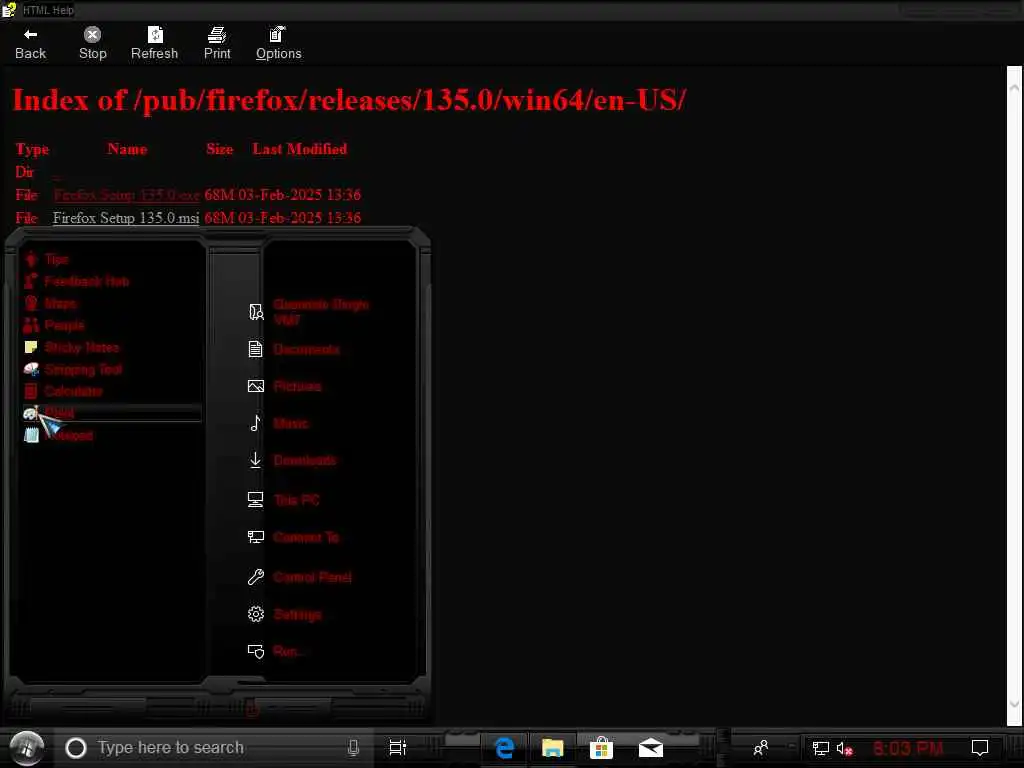Viewport: 1024px width, 768px height.
Task: Launch Microsoft Edge from the taskbar
Action: pos(504,748)
